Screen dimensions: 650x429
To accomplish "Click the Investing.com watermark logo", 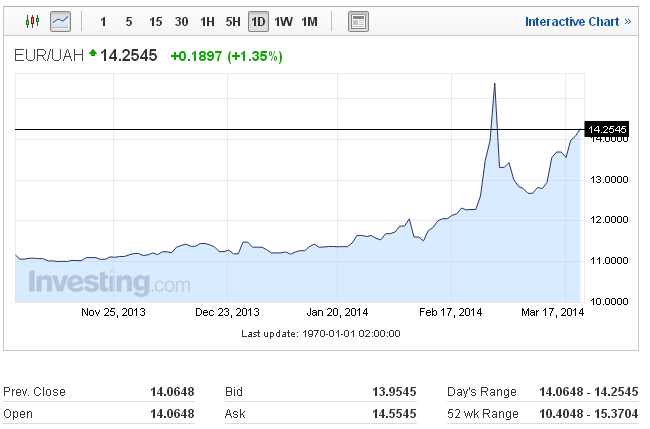I will click(x=109, y=282).
